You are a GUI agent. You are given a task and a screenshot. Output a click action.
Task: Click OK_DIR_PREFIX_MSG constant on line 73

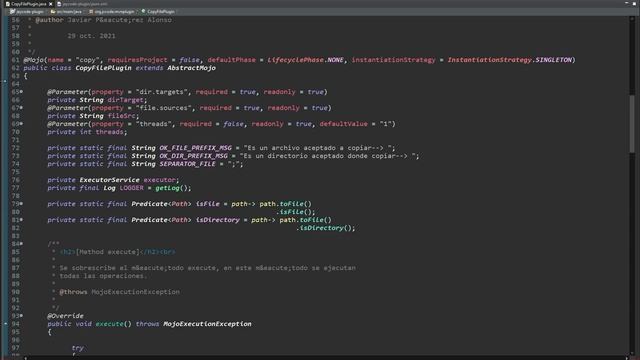(x=193, y=156)
